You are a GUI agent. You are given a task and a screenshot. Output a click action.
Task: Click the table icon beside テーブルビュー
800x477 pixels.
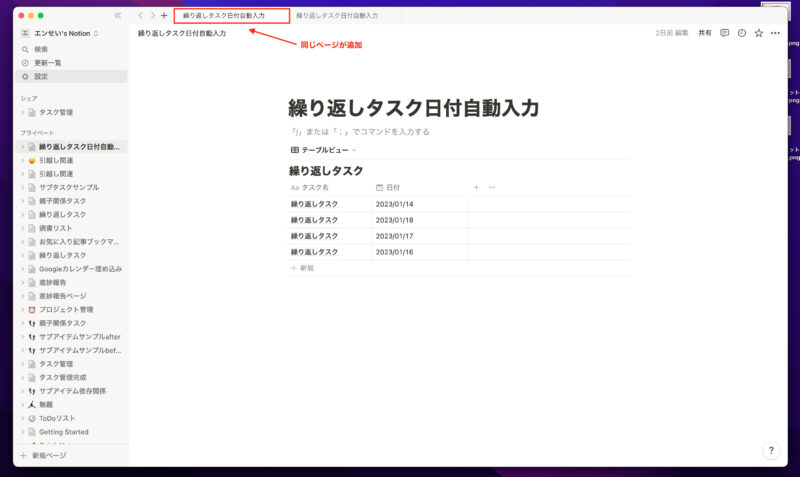294,150
